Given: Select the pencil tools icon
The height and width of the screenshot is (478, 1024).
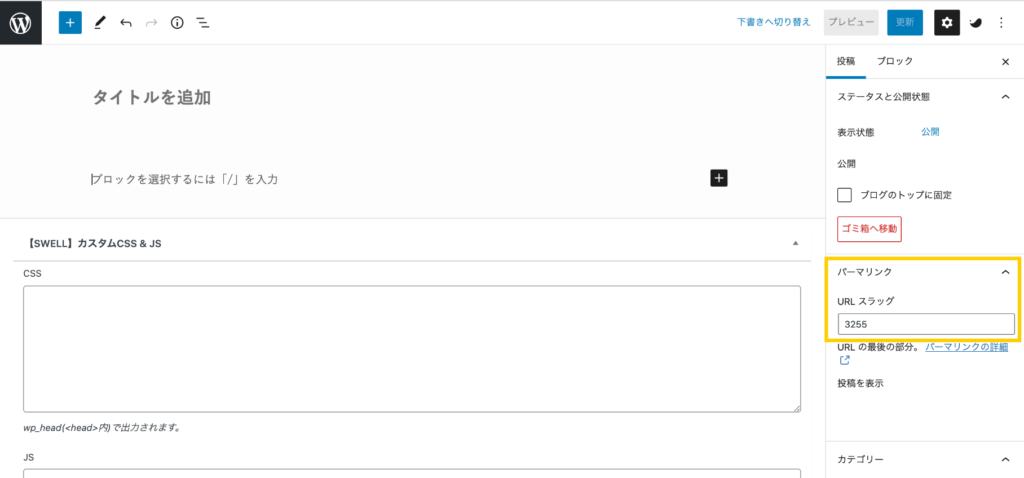Looking at the screenshot, I should click(99, 23).
